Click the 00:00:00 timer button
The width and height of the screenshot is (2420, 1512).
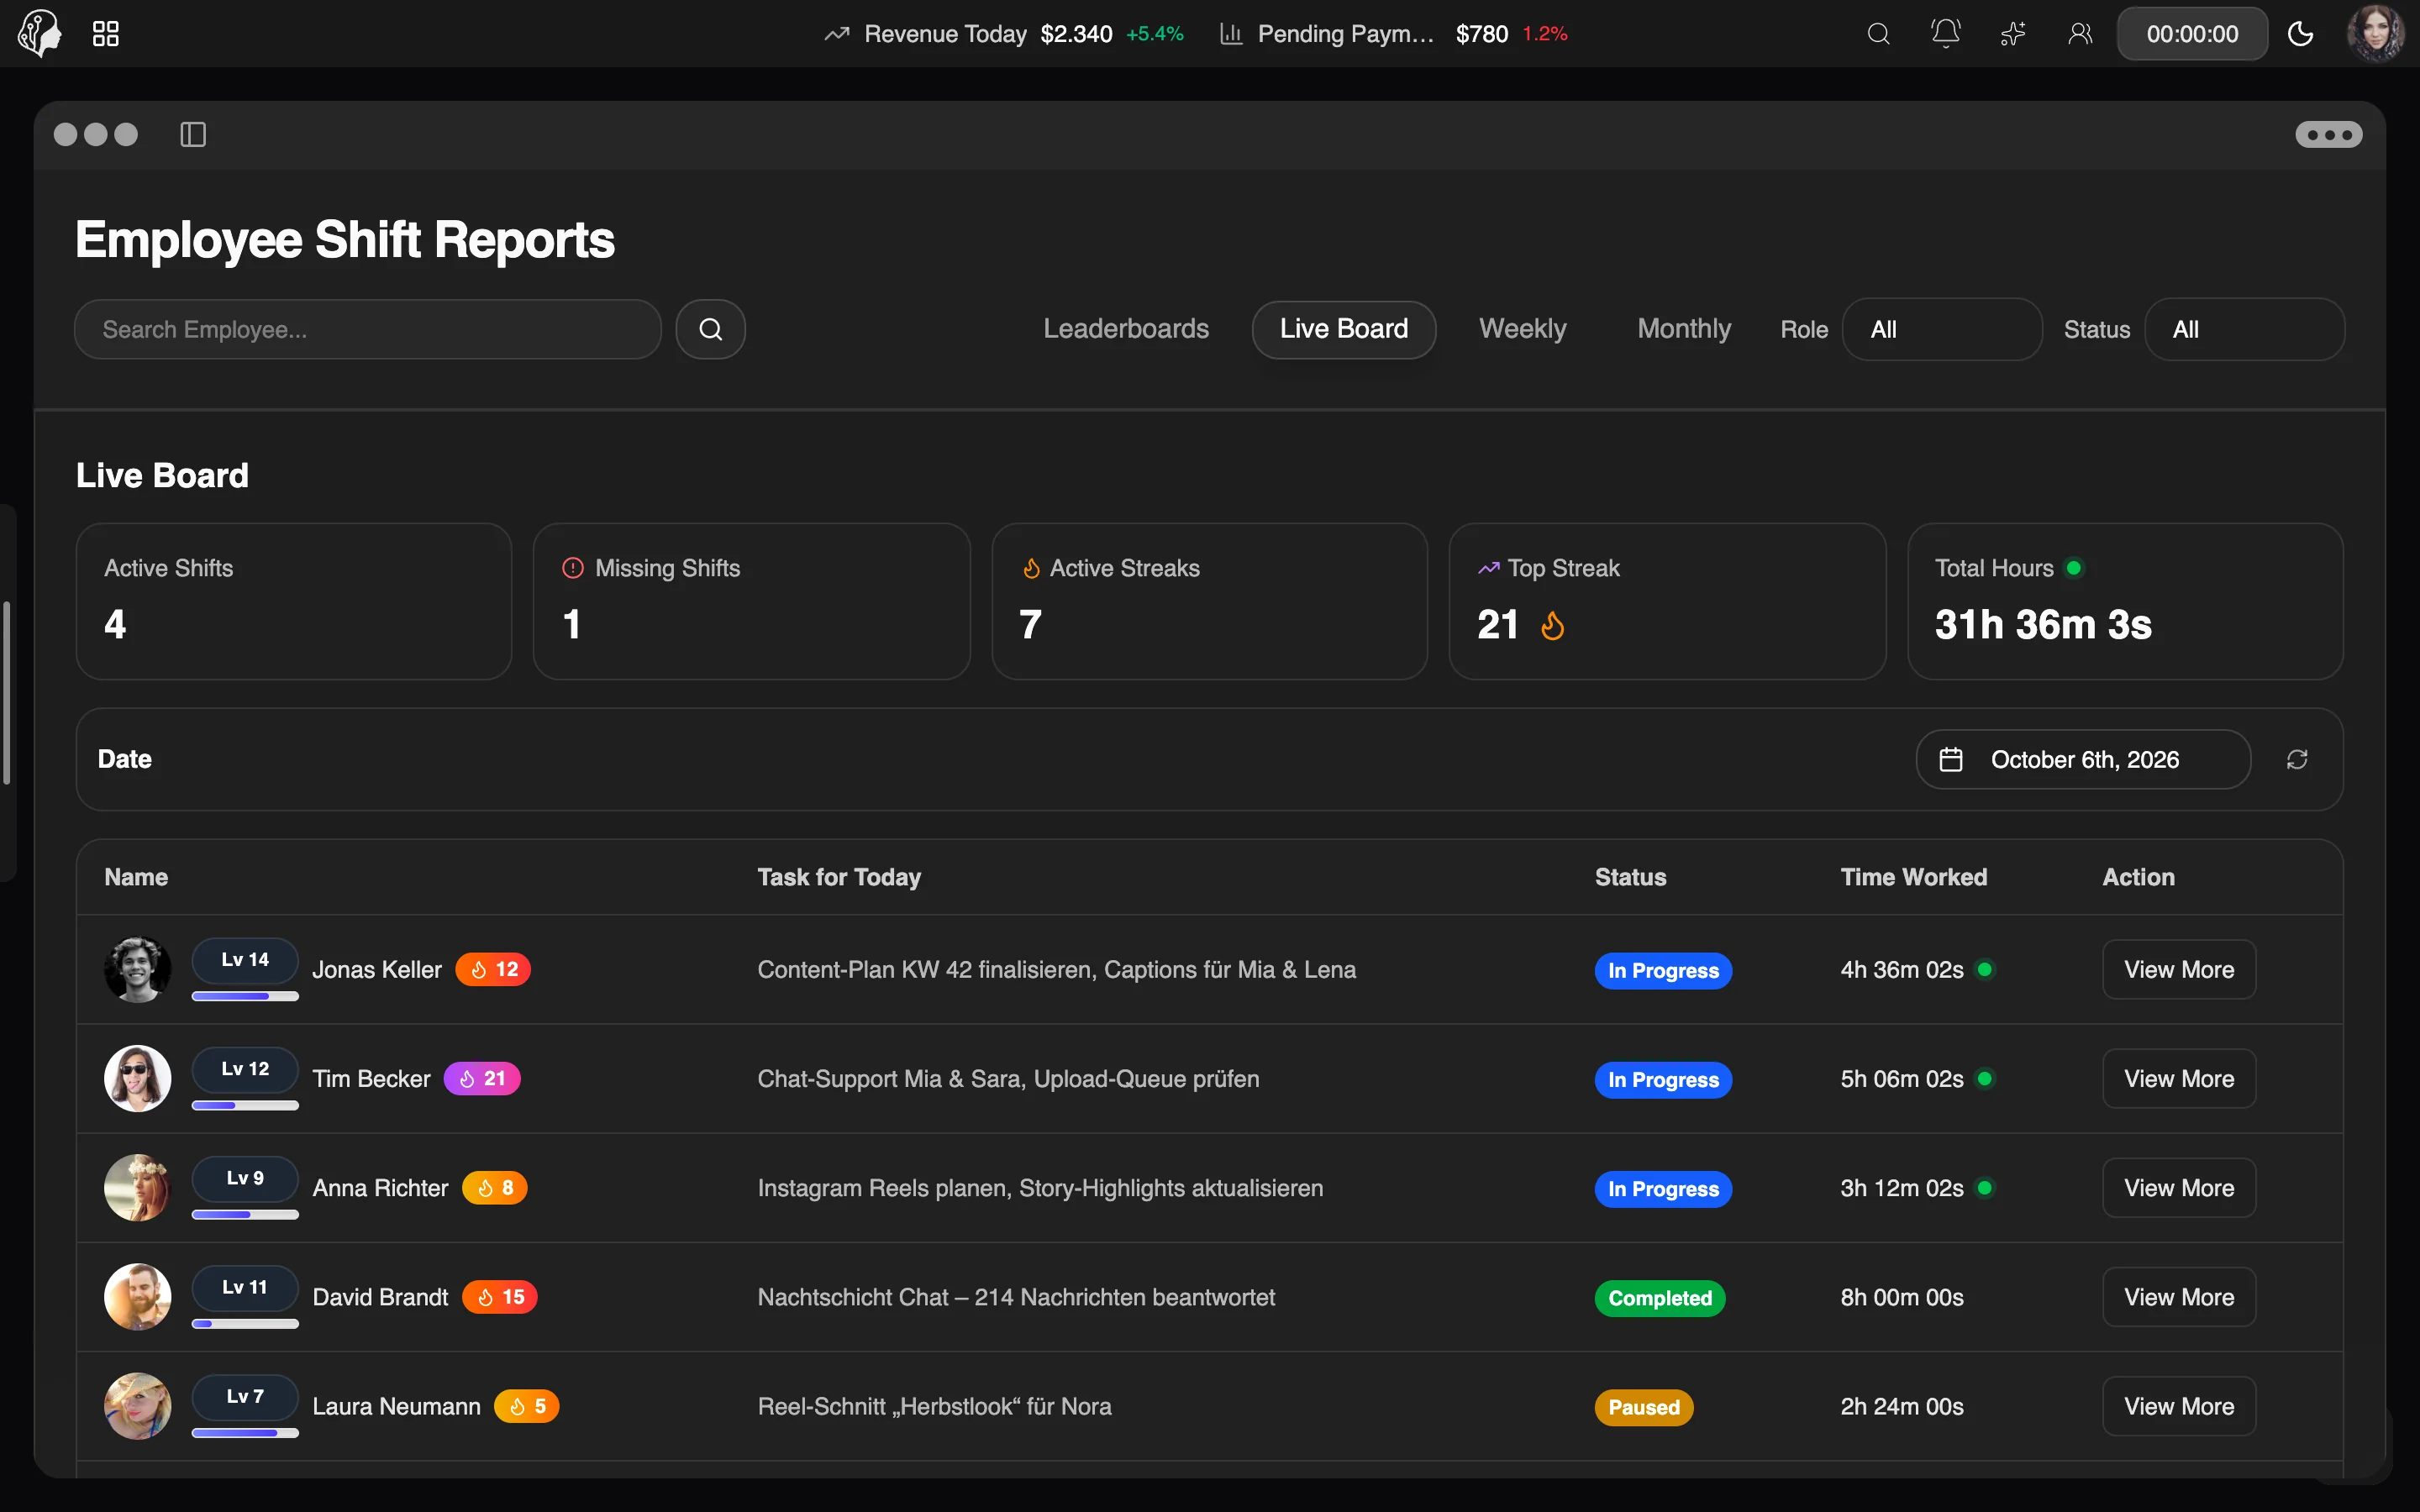coord(2192,34)
